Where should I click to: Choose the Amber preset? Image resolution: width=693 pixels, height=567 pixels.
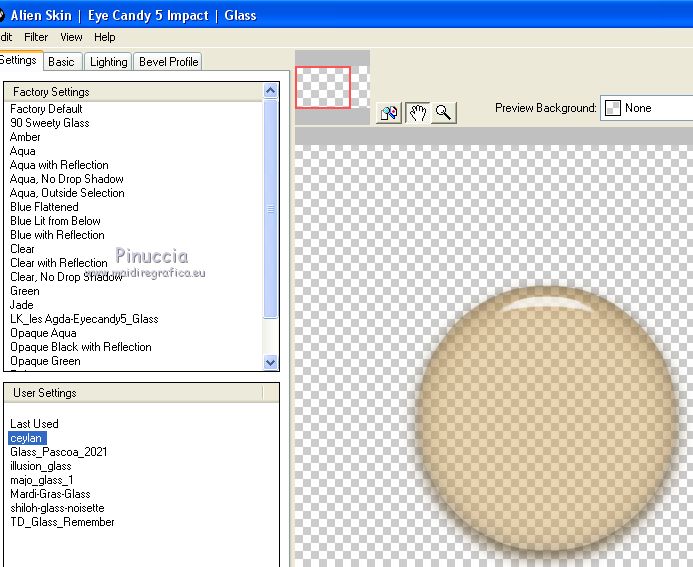25,137
